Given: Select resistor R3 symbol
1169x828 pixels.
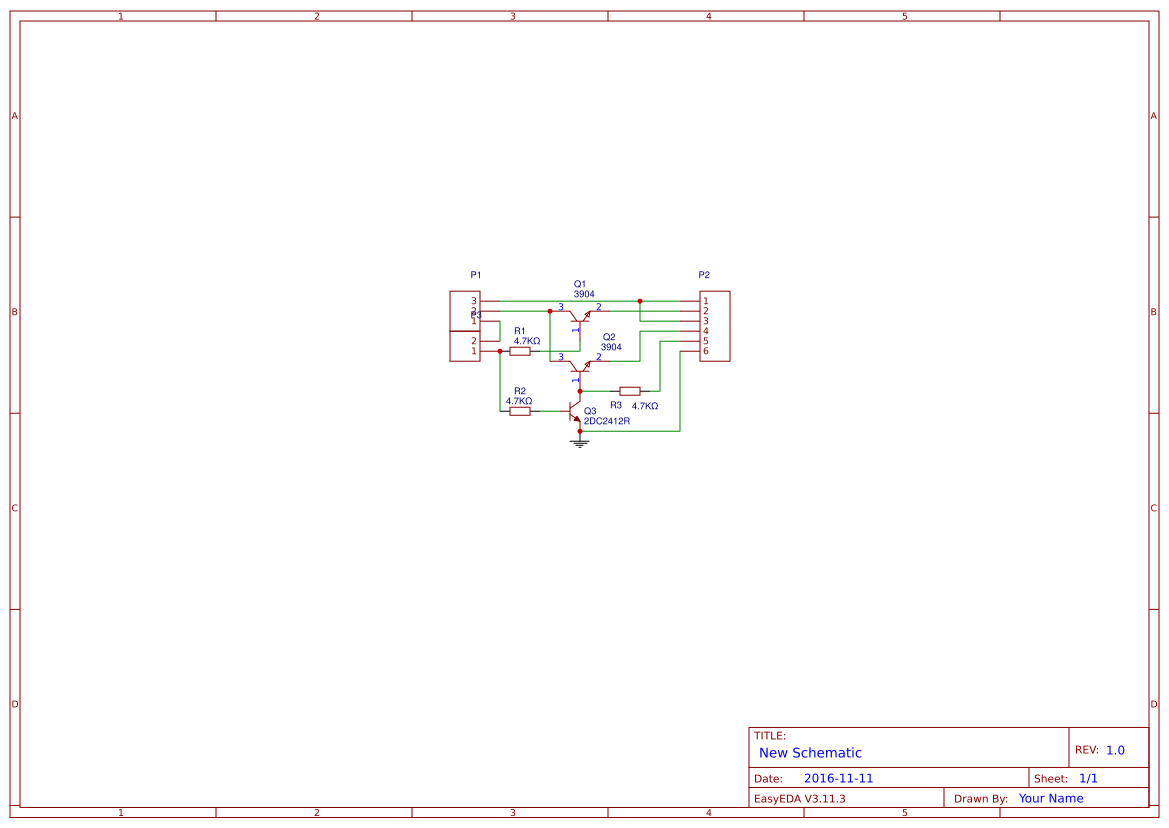Looking at the screenshot, I should coord(631,390).
